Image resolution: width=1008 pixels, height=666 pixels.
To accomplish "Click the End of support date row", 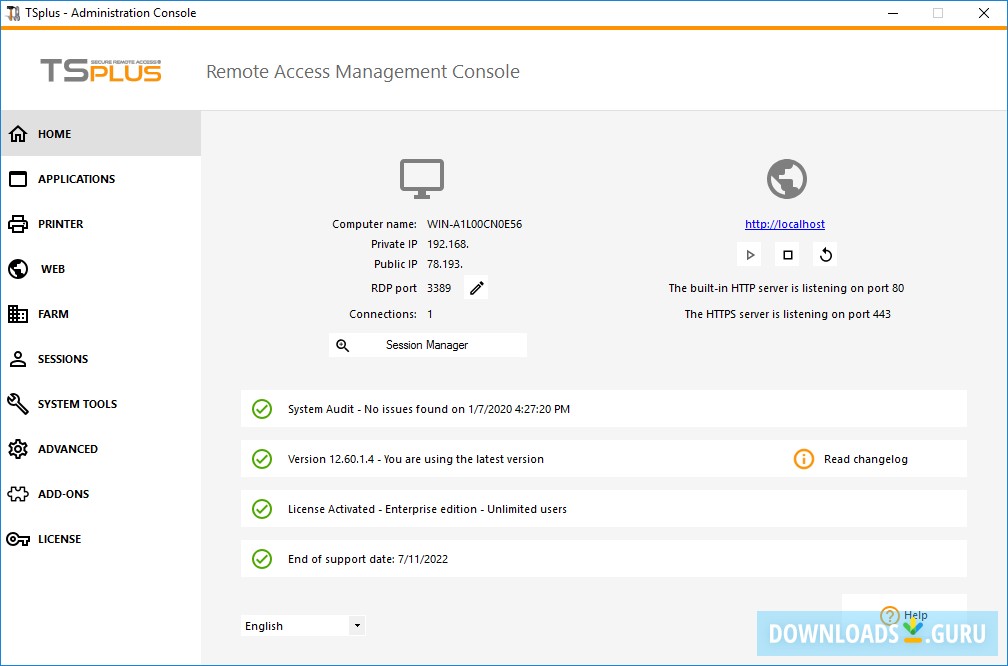I will [x=604, y=559].
